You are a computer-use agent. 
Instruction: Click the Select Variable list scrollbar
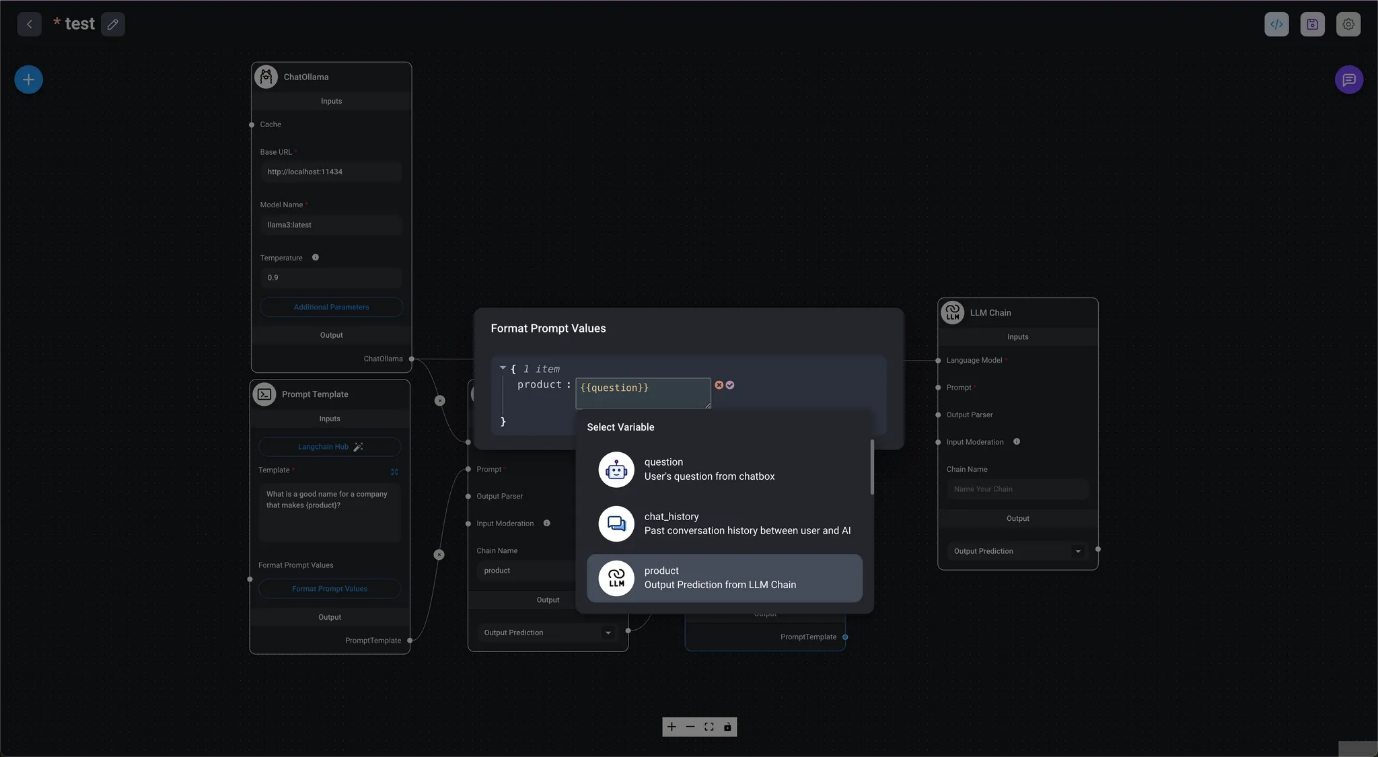(x=872, y=468)
